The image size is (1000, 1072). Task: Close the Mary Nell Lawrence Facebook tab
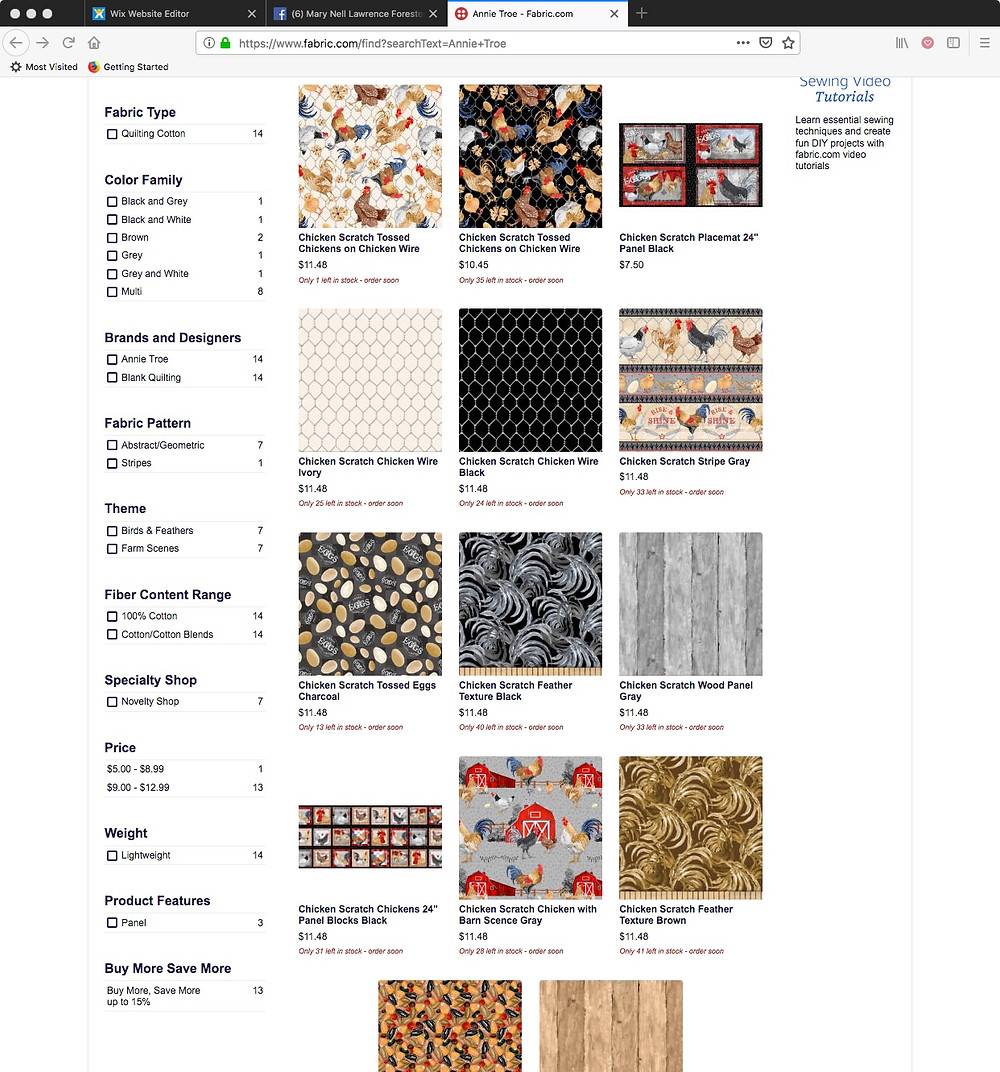[433, 14]
